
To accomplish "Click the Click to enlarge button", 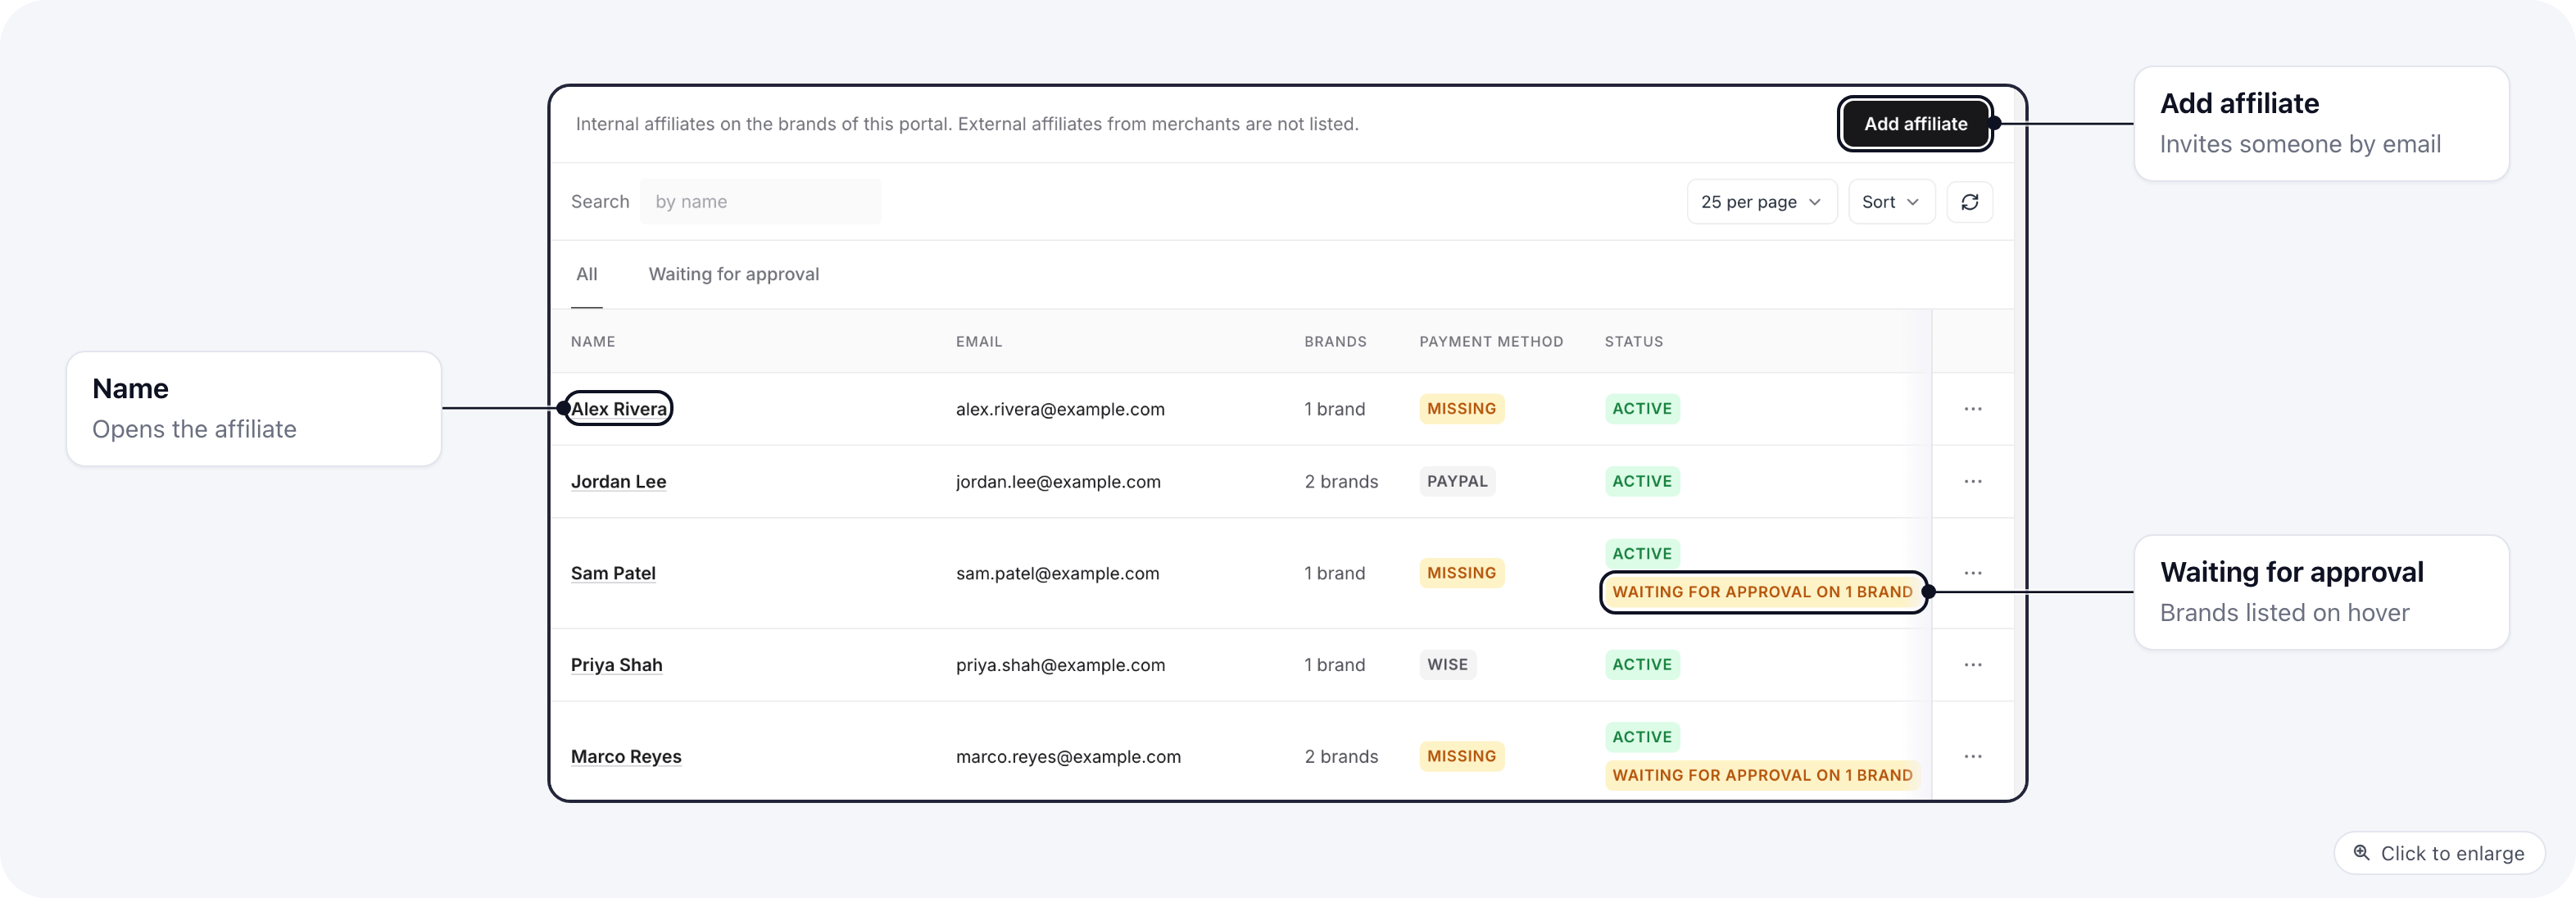I will (2439, 853).
